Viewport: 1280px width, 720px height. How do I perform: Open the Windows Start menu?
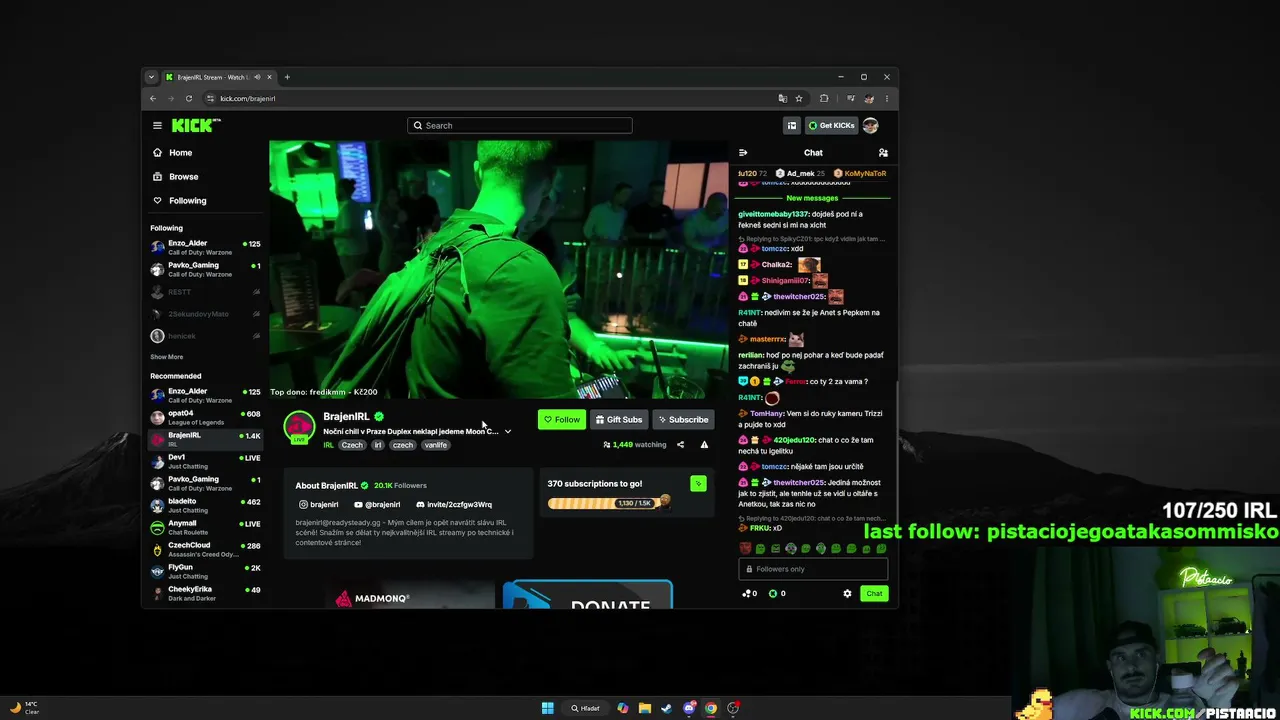point(548,708)
